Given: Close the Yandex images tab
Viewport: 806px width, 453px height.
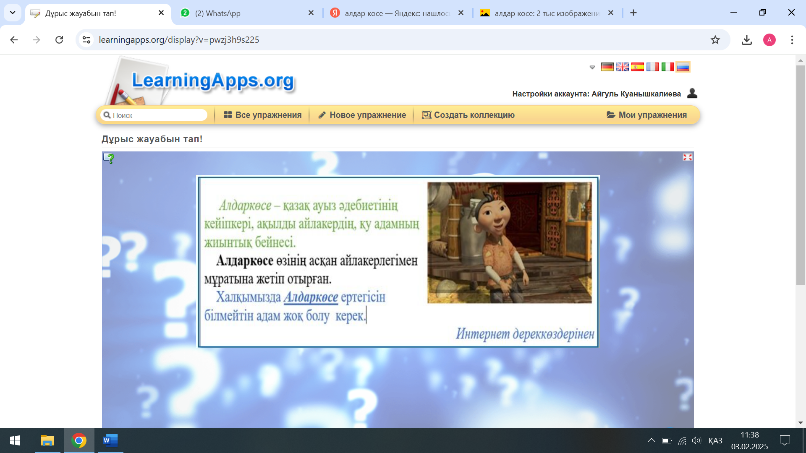Looking at the screenshot, I should click(611, 13).
